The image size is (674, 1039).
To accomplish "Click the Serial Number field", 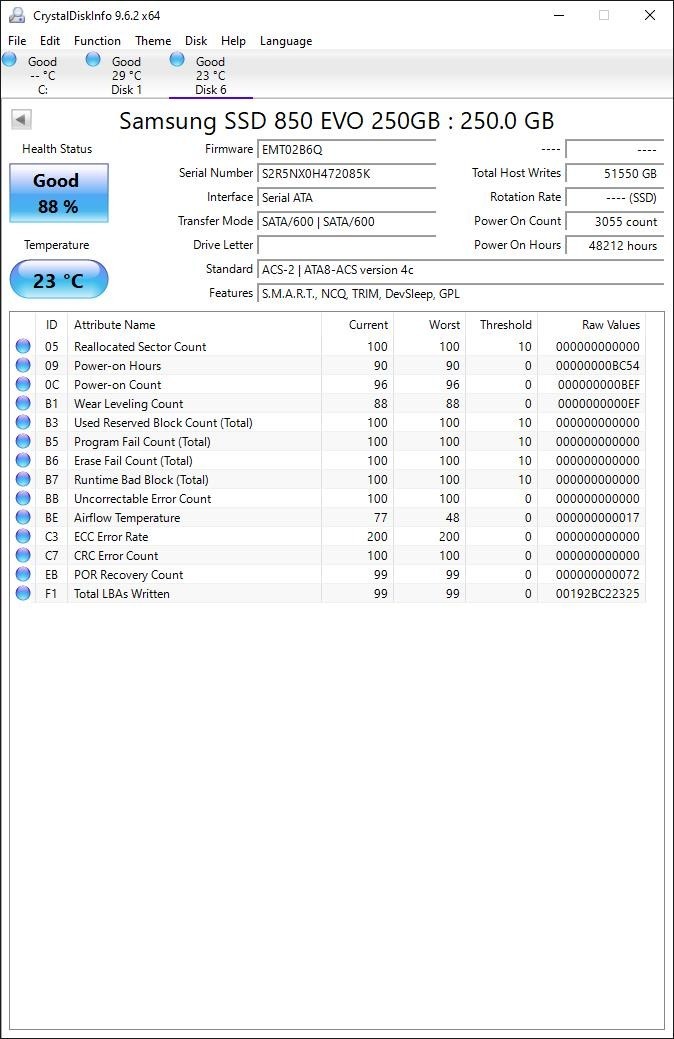I will click(347, 174).
